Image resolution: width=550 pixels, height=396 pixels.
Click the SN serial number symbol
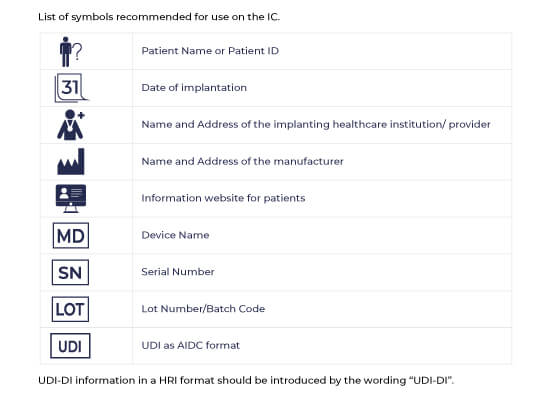70,272
